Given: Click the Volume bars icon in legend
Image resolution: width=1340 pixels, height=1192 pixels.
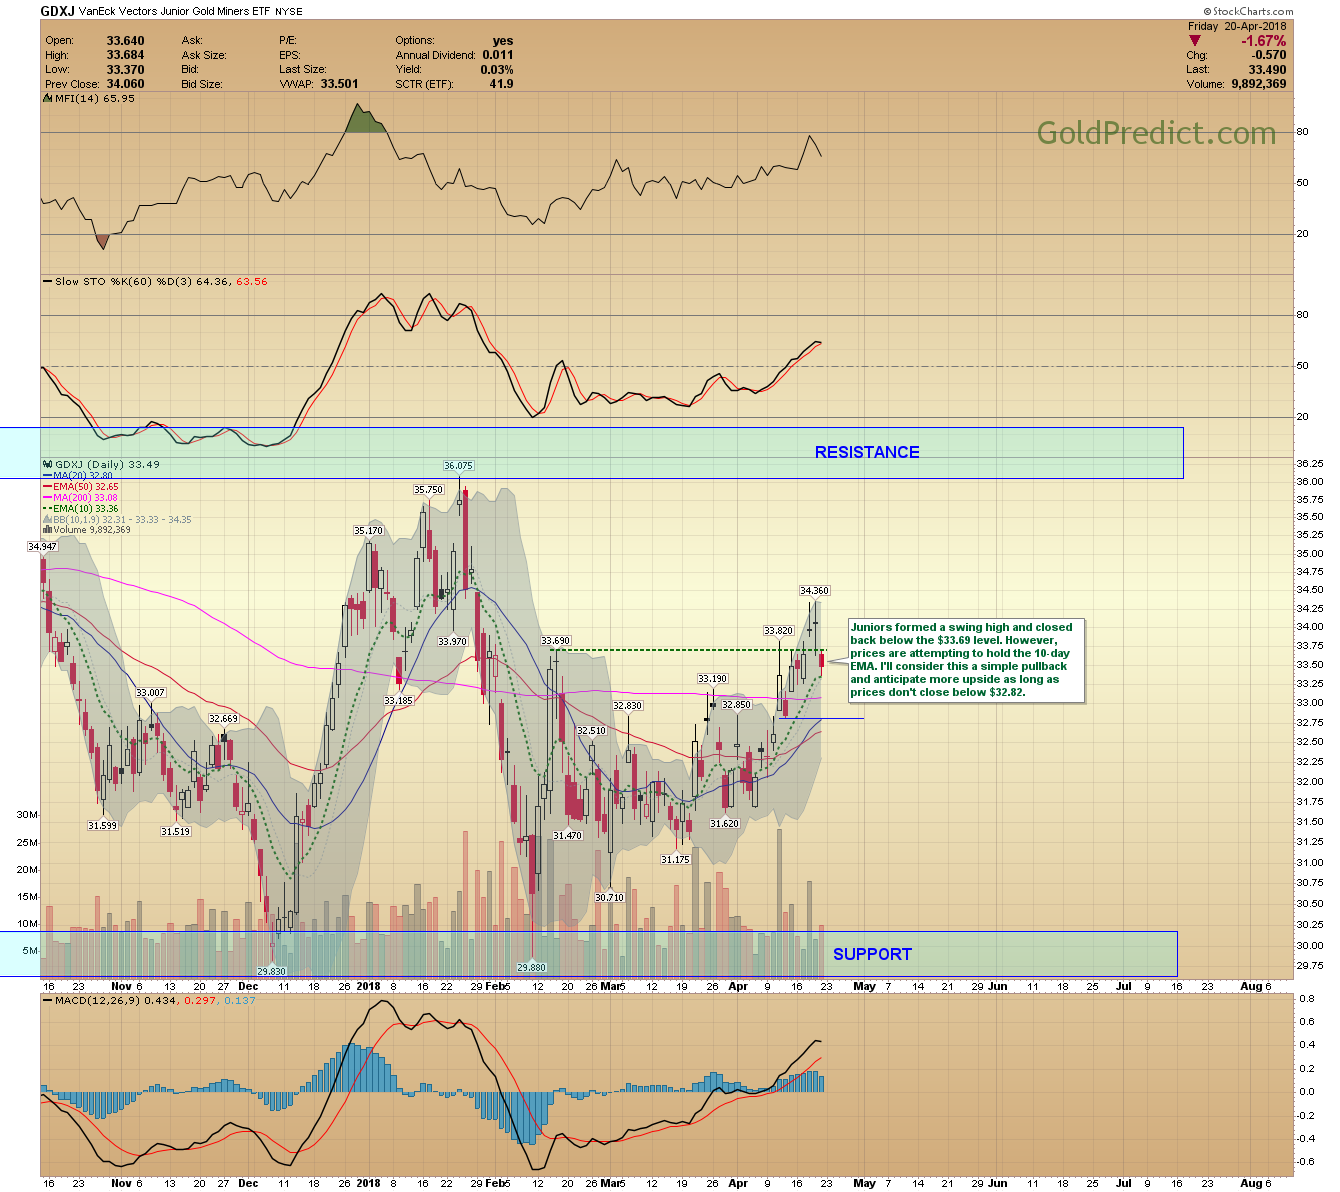Looking at the screenshot, I should pos(47,530).
